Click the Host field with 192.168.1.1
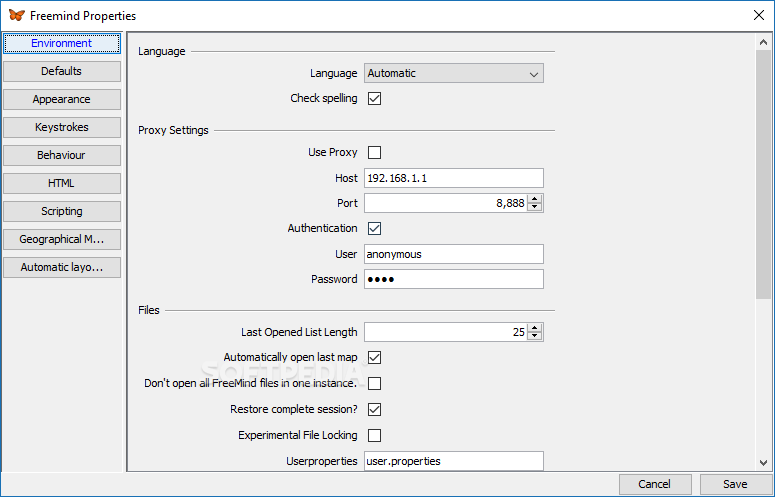This screenshot has height=497, width=775. pyautogui.click(x=454, y=178)
